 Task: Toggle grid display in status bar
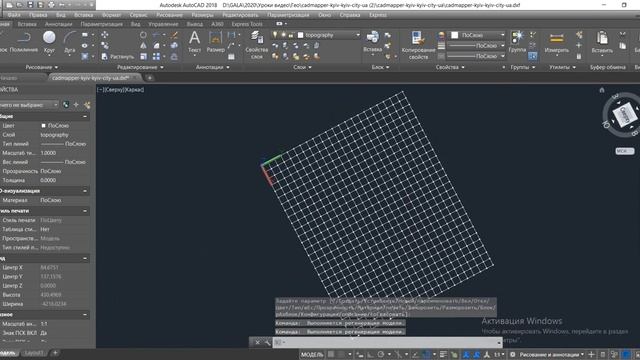[x=331, y=354]
